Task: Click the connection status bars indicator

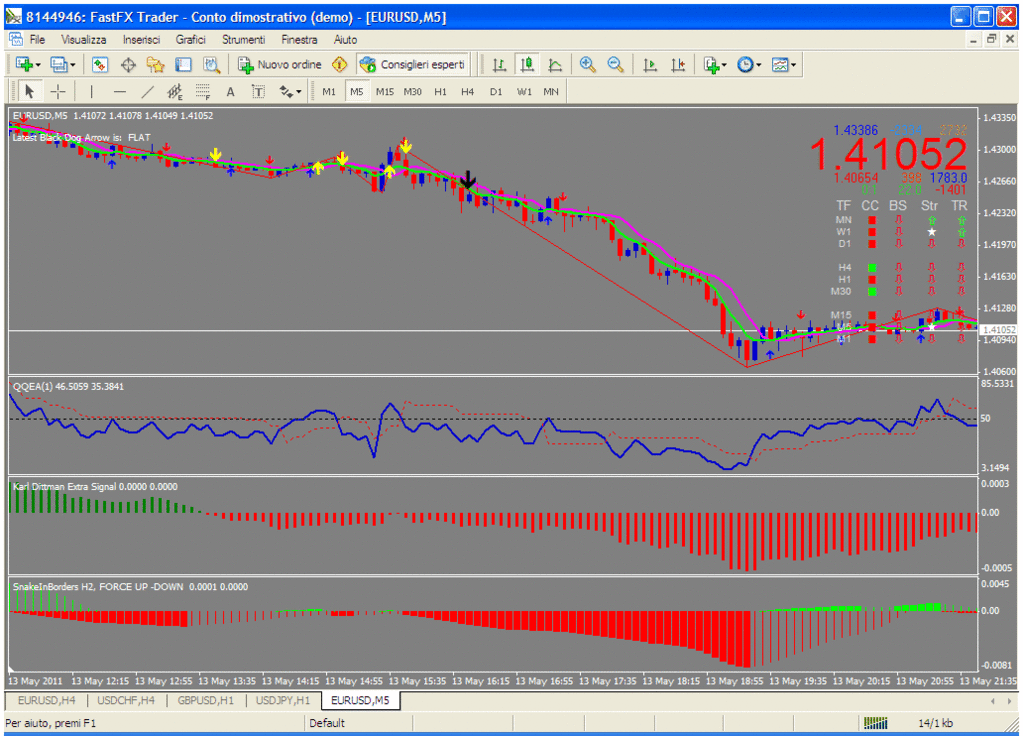Action: 875,723
